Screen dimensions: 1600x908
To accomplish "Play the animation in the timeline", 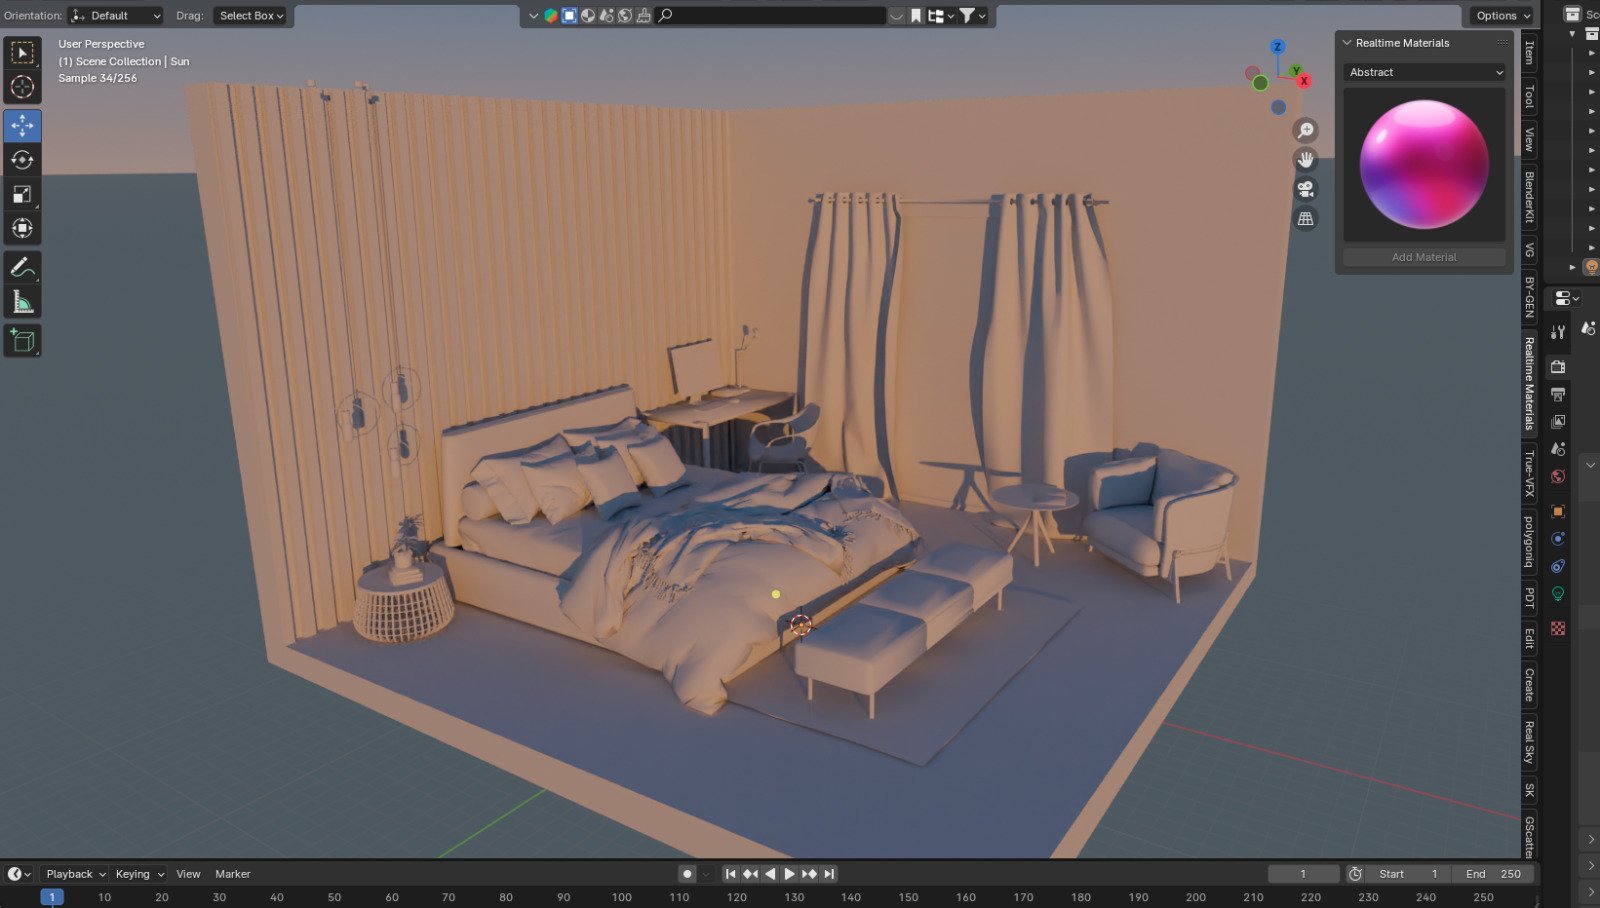I will click(x=789, y=874).
